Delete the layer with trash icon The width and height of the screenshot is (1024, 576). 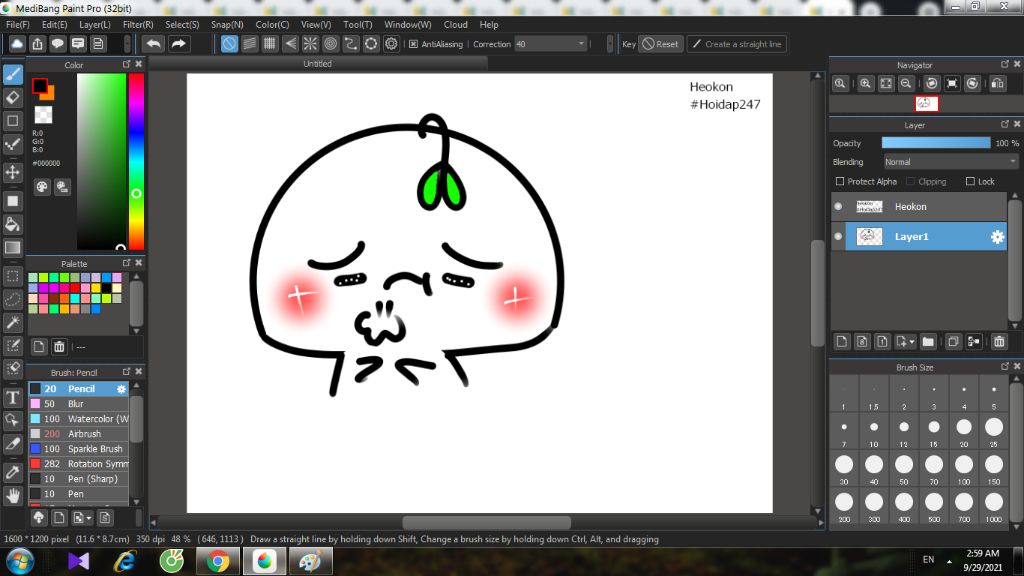point(999,342)
